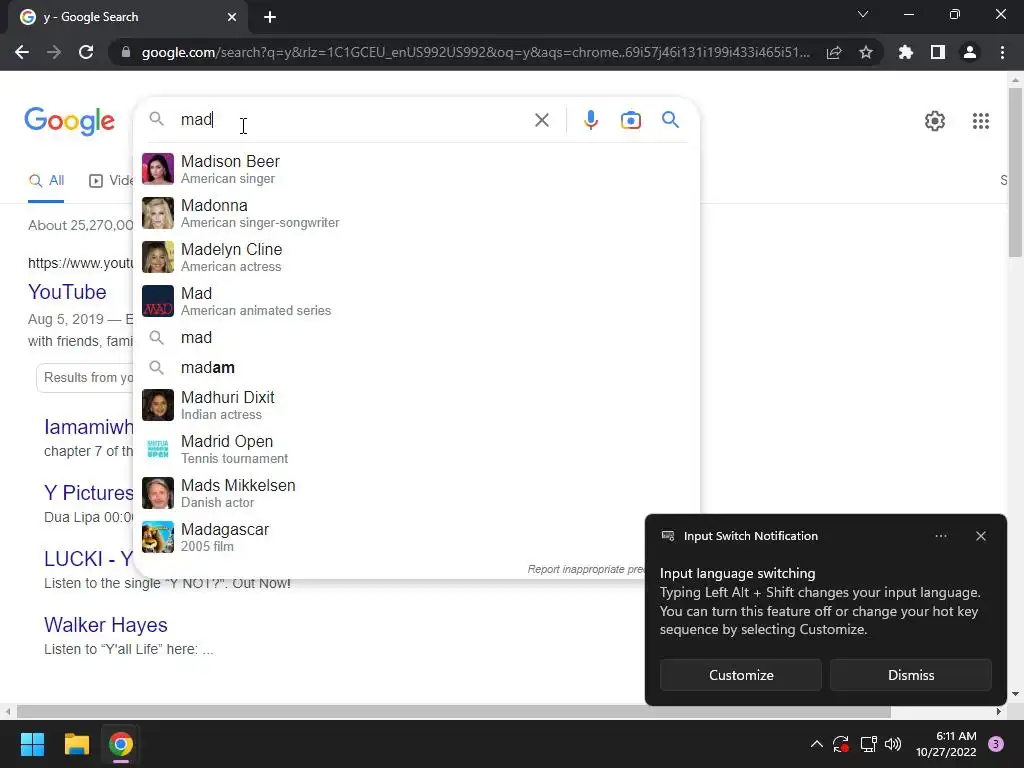This screenshot has height=768, width=1024.
Task: Click the Customize button in notification
Action: 741,675
